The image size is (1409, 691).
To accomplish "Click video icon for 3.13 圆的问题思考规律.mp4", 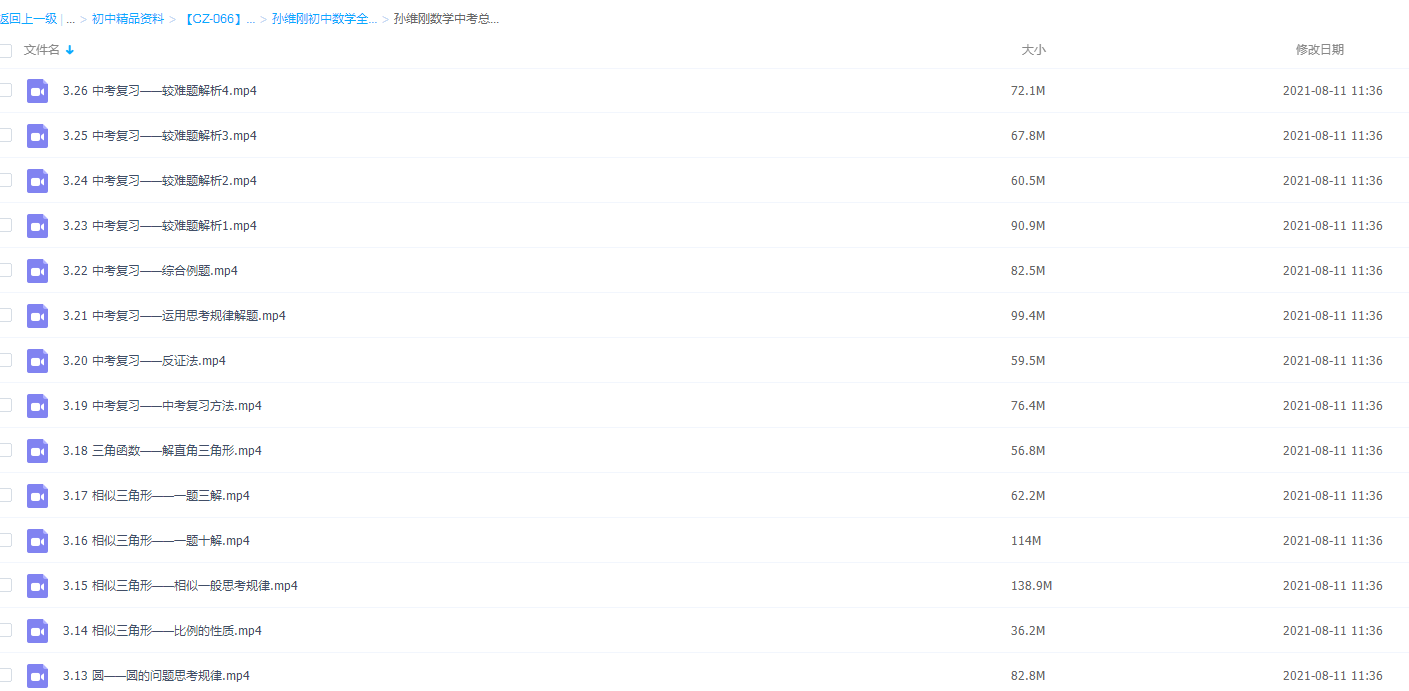I will coord(37,676).
